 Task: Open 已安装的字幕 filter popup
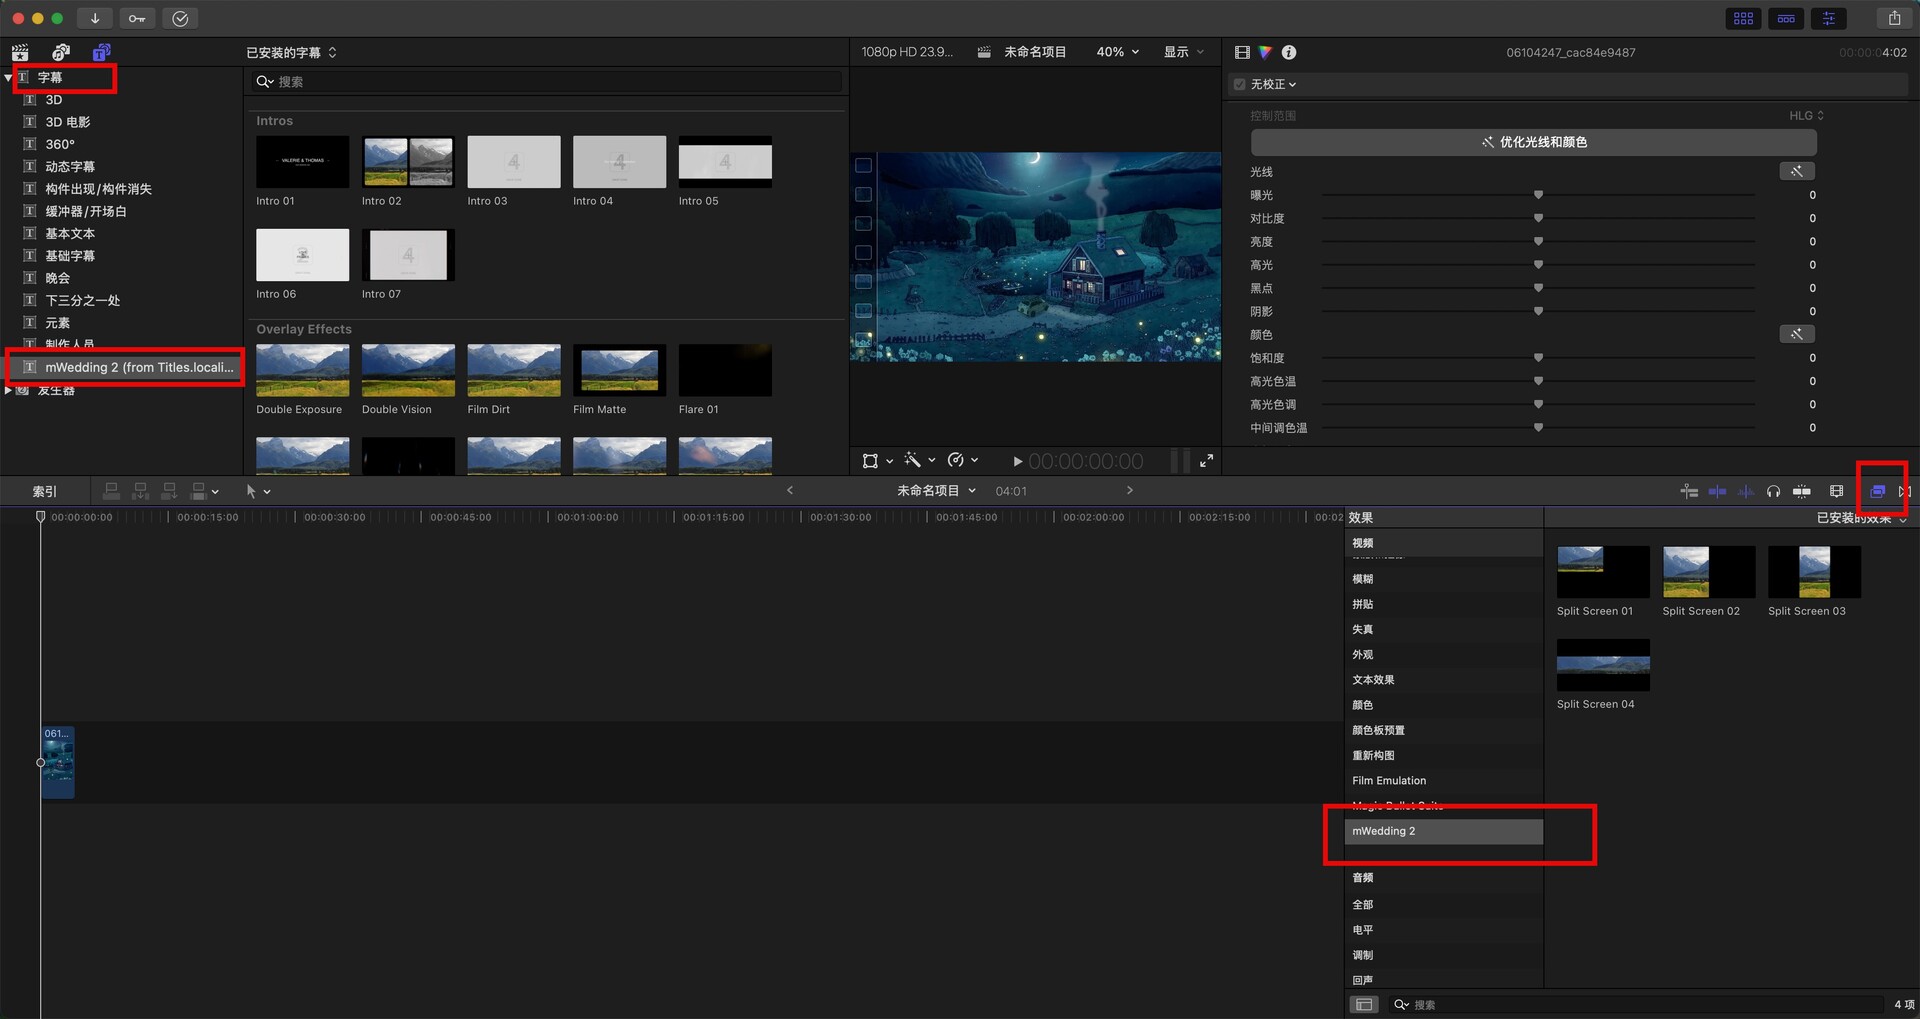tap(291, 52)
